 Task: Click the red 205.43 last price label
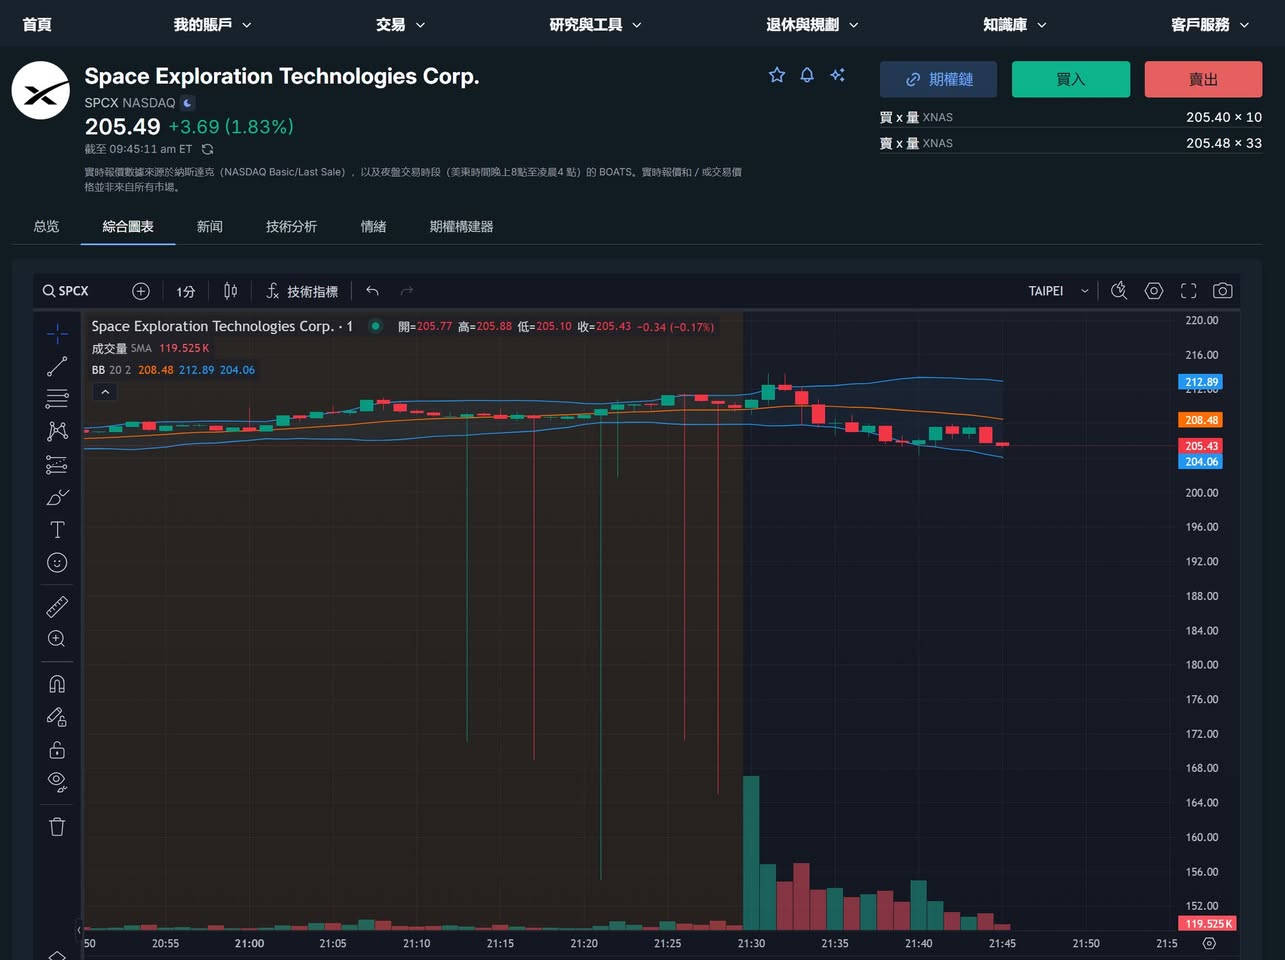coord(1201,446)
